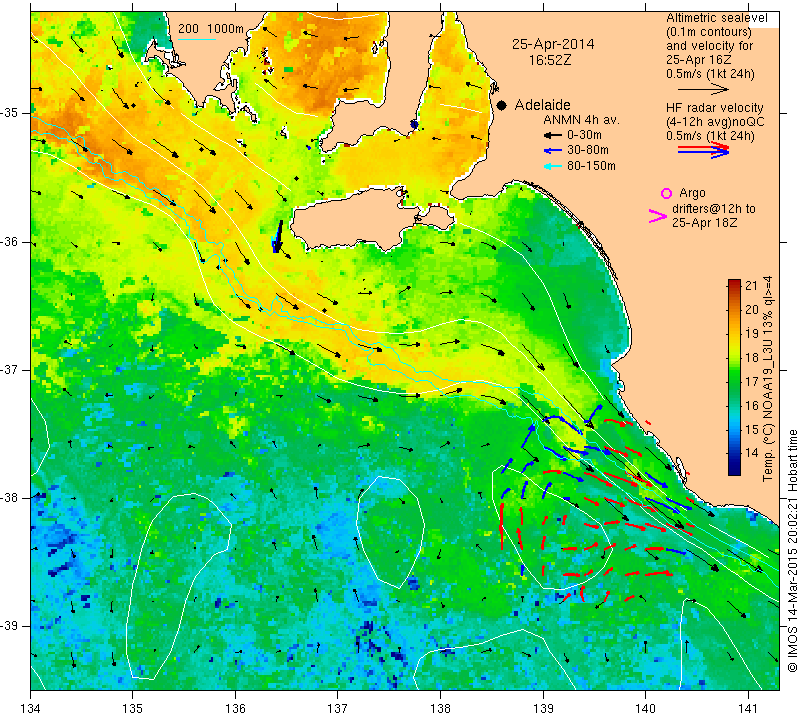Viewport: 800px width, 720px height.
Task: Click the date text 25-Apr-2014
Action: tap(553, 44)
